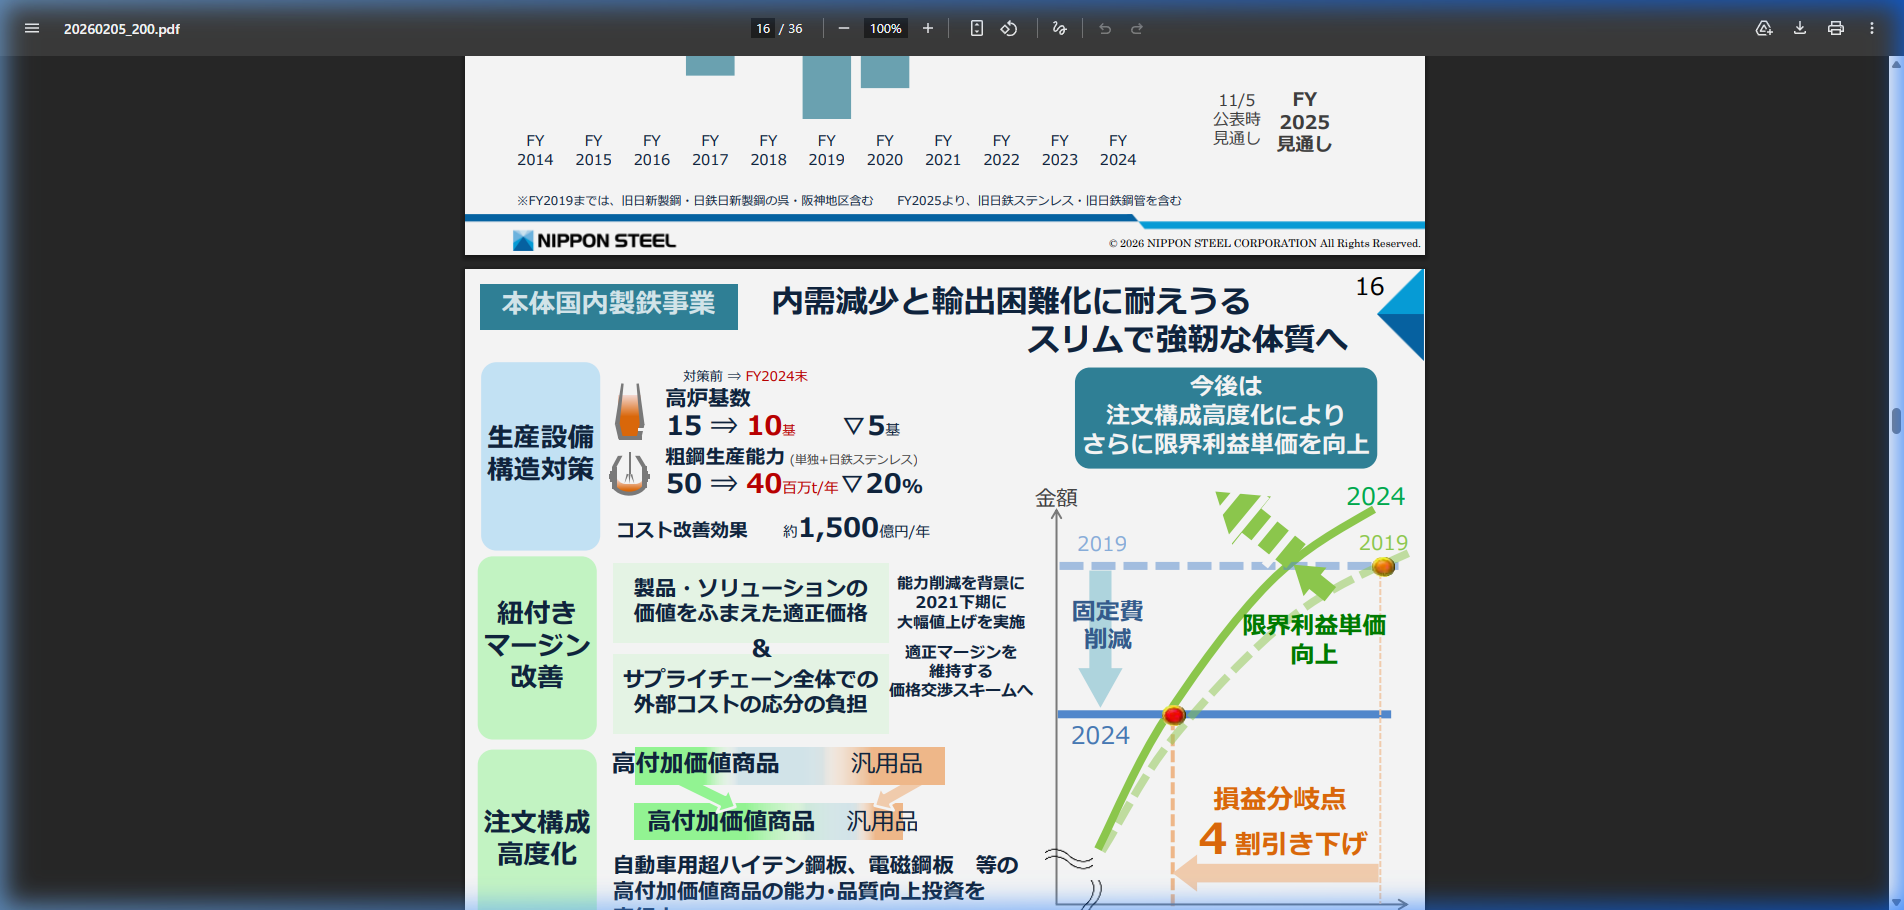Zoom out of the PDF
The height and width of the screenshot is (910, 1904).
(843, 28)
